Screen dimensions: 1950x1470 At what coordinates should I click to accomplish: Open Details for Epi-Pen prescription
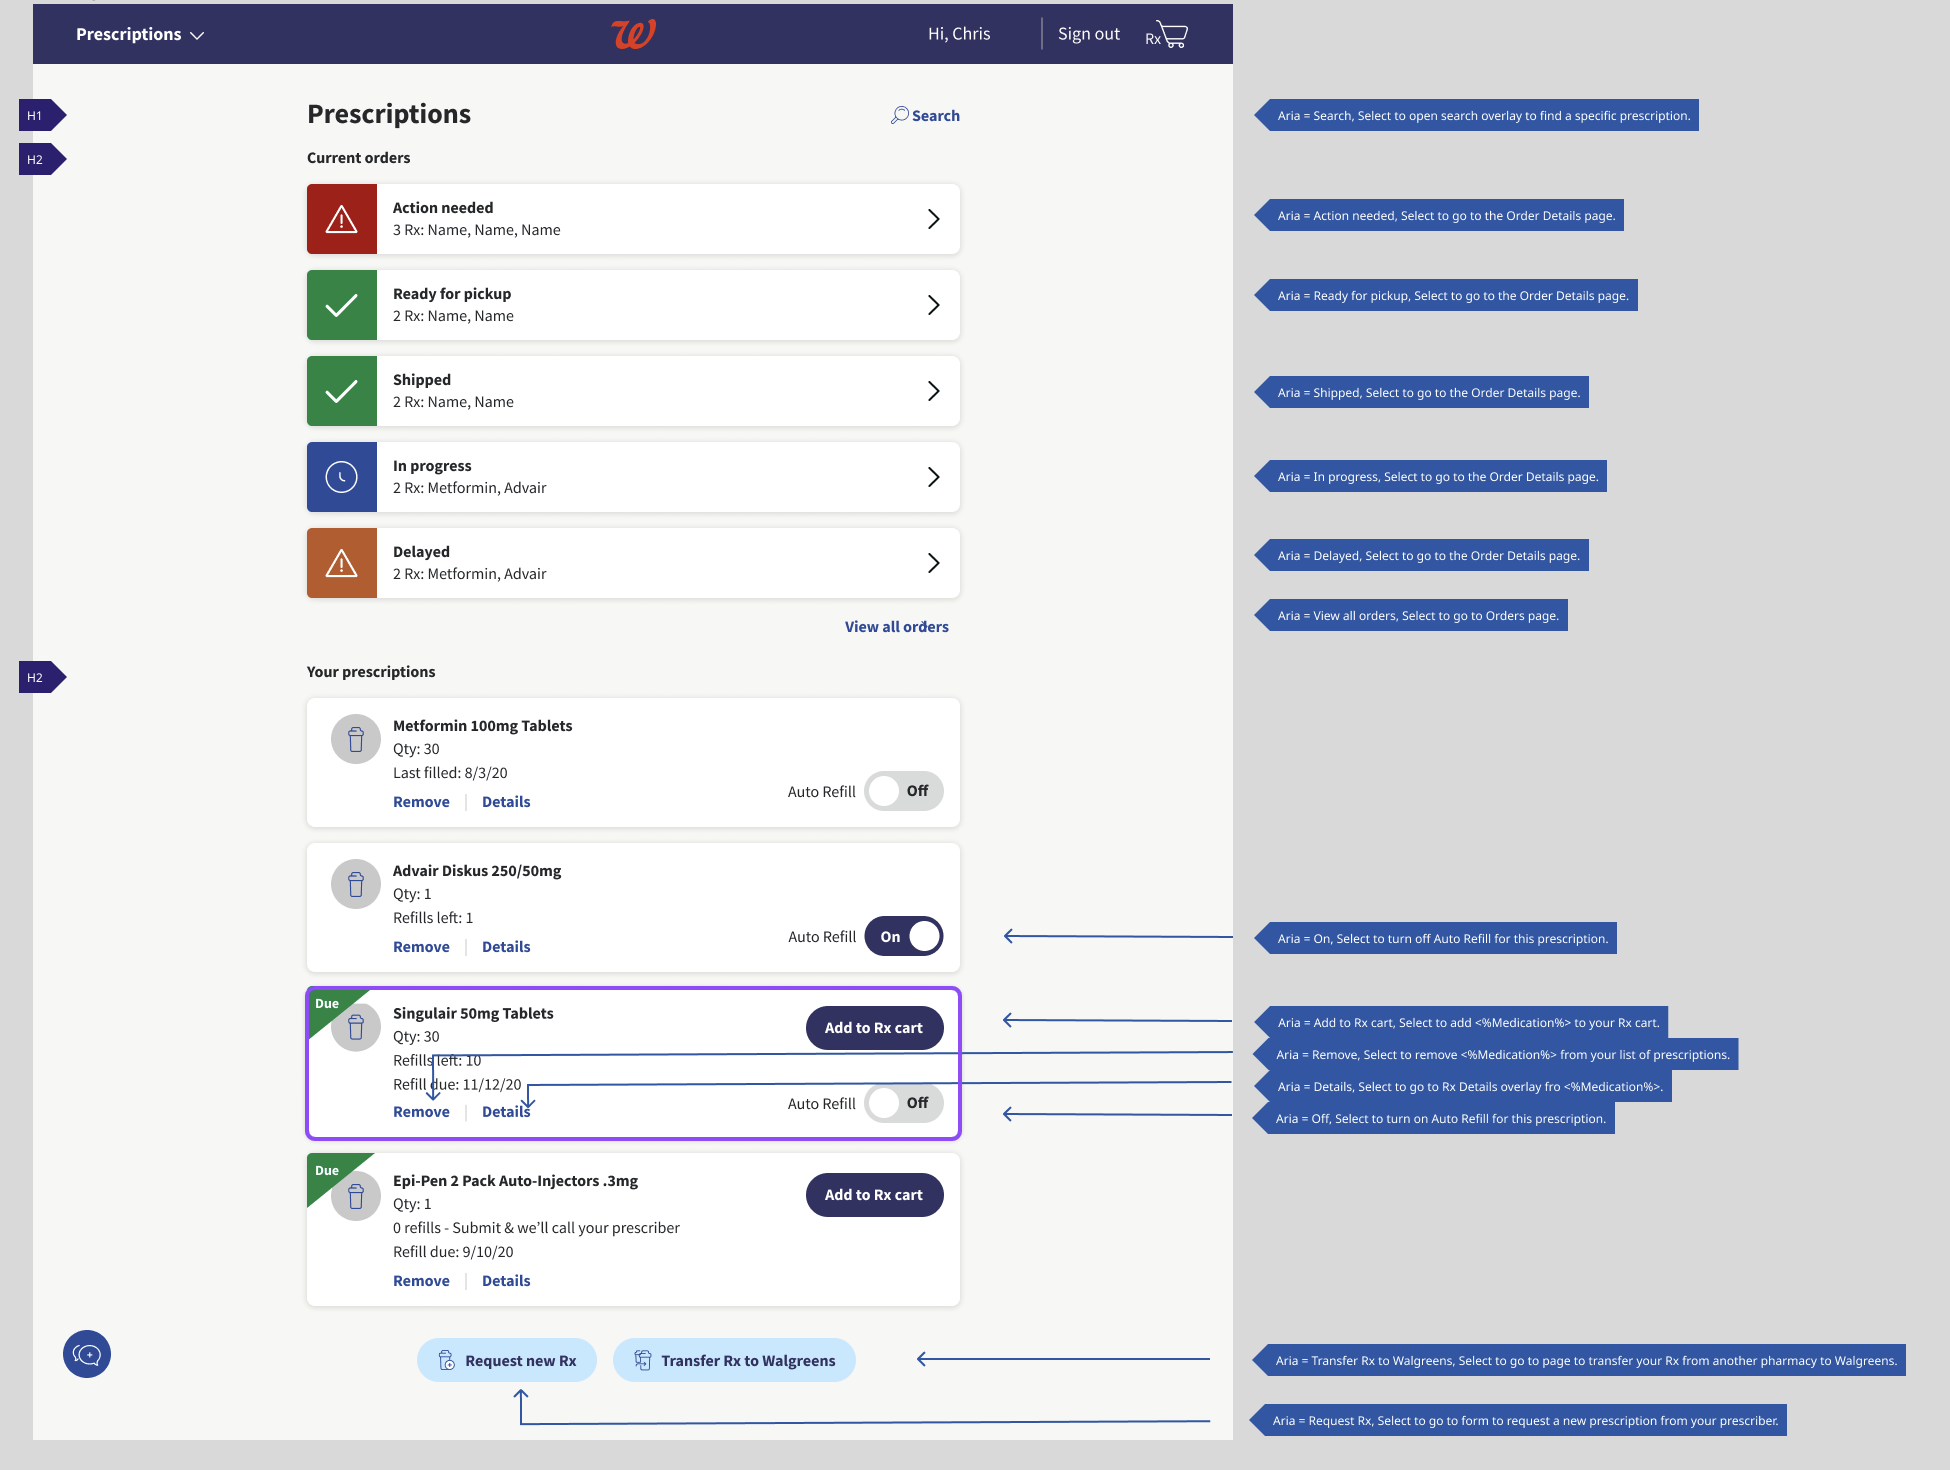click(x=506, y=1281)
